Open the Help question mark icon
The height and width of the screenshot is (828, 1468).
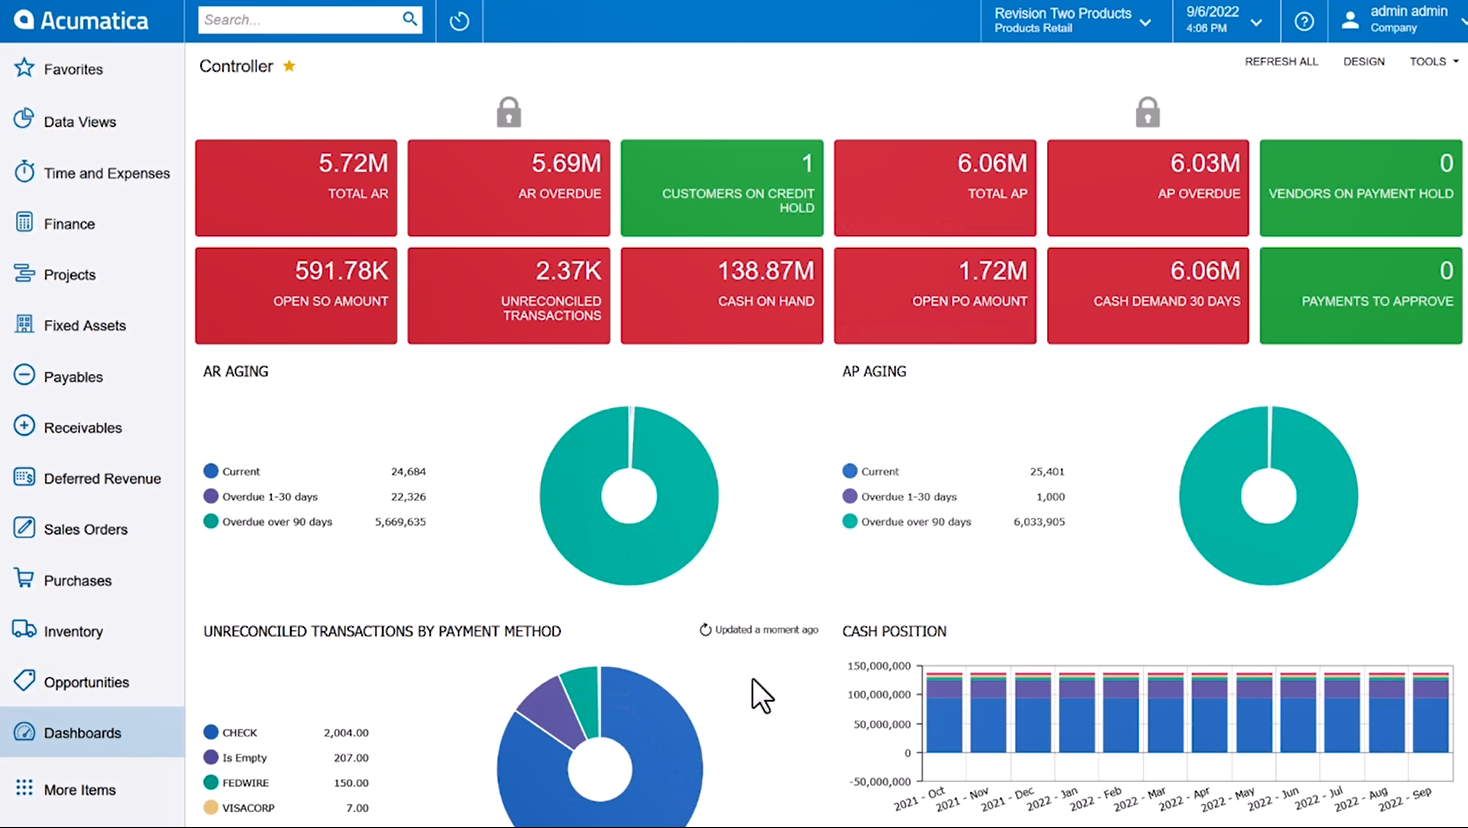click(x=1303, y=20)
